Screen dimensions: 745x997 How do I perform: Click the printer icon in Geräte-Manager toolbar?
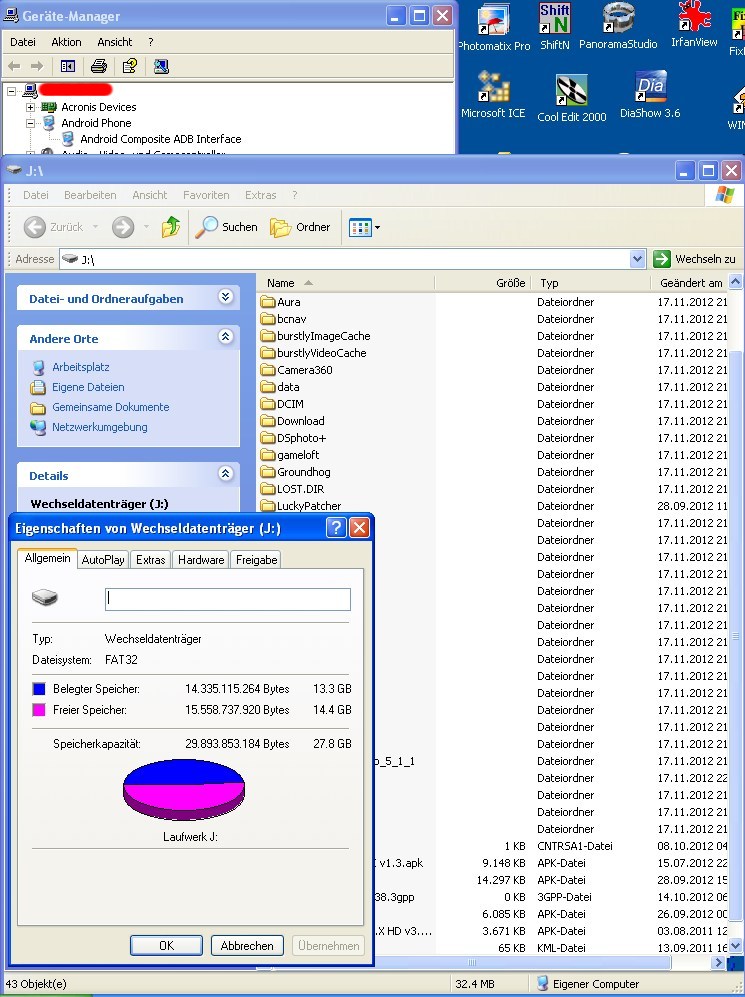(x=98, y=66)
